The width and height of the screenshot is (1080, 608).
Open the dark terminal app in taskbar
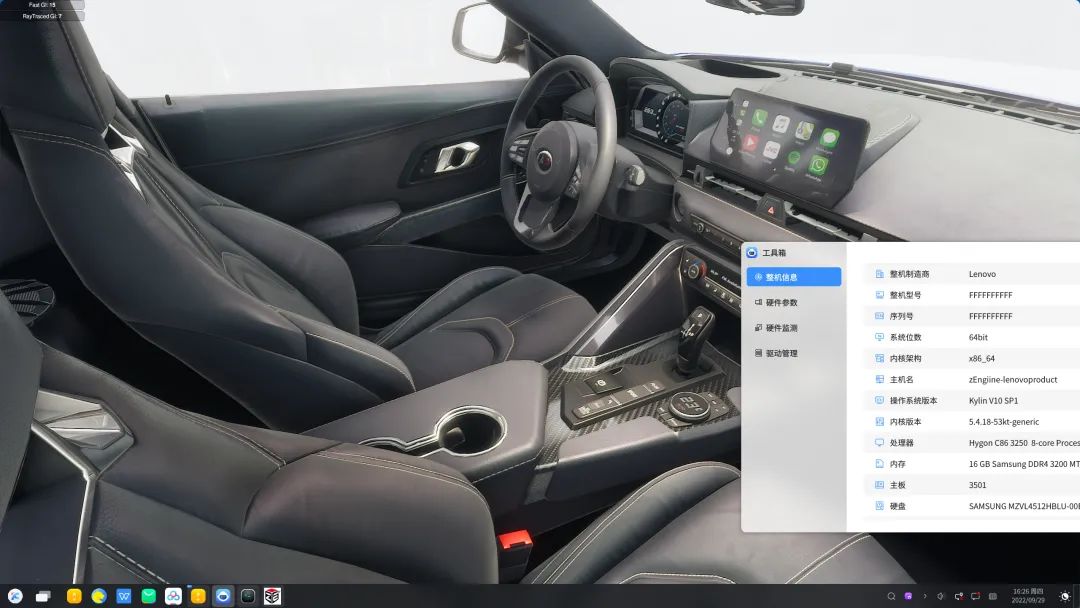(248, 596)
